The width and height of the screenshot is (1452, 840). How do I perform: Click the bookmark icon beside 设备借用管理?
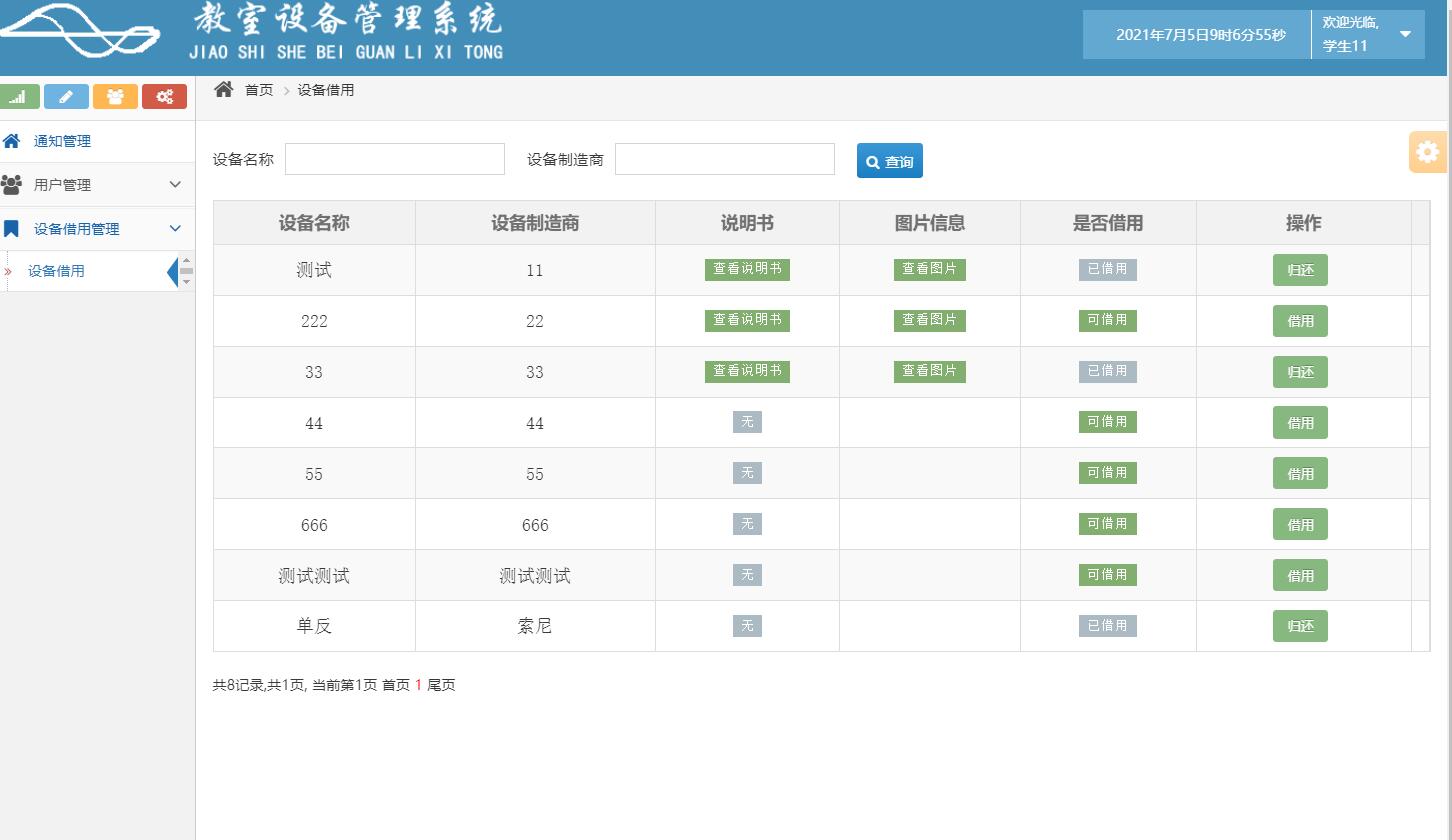tap(12, 228)
